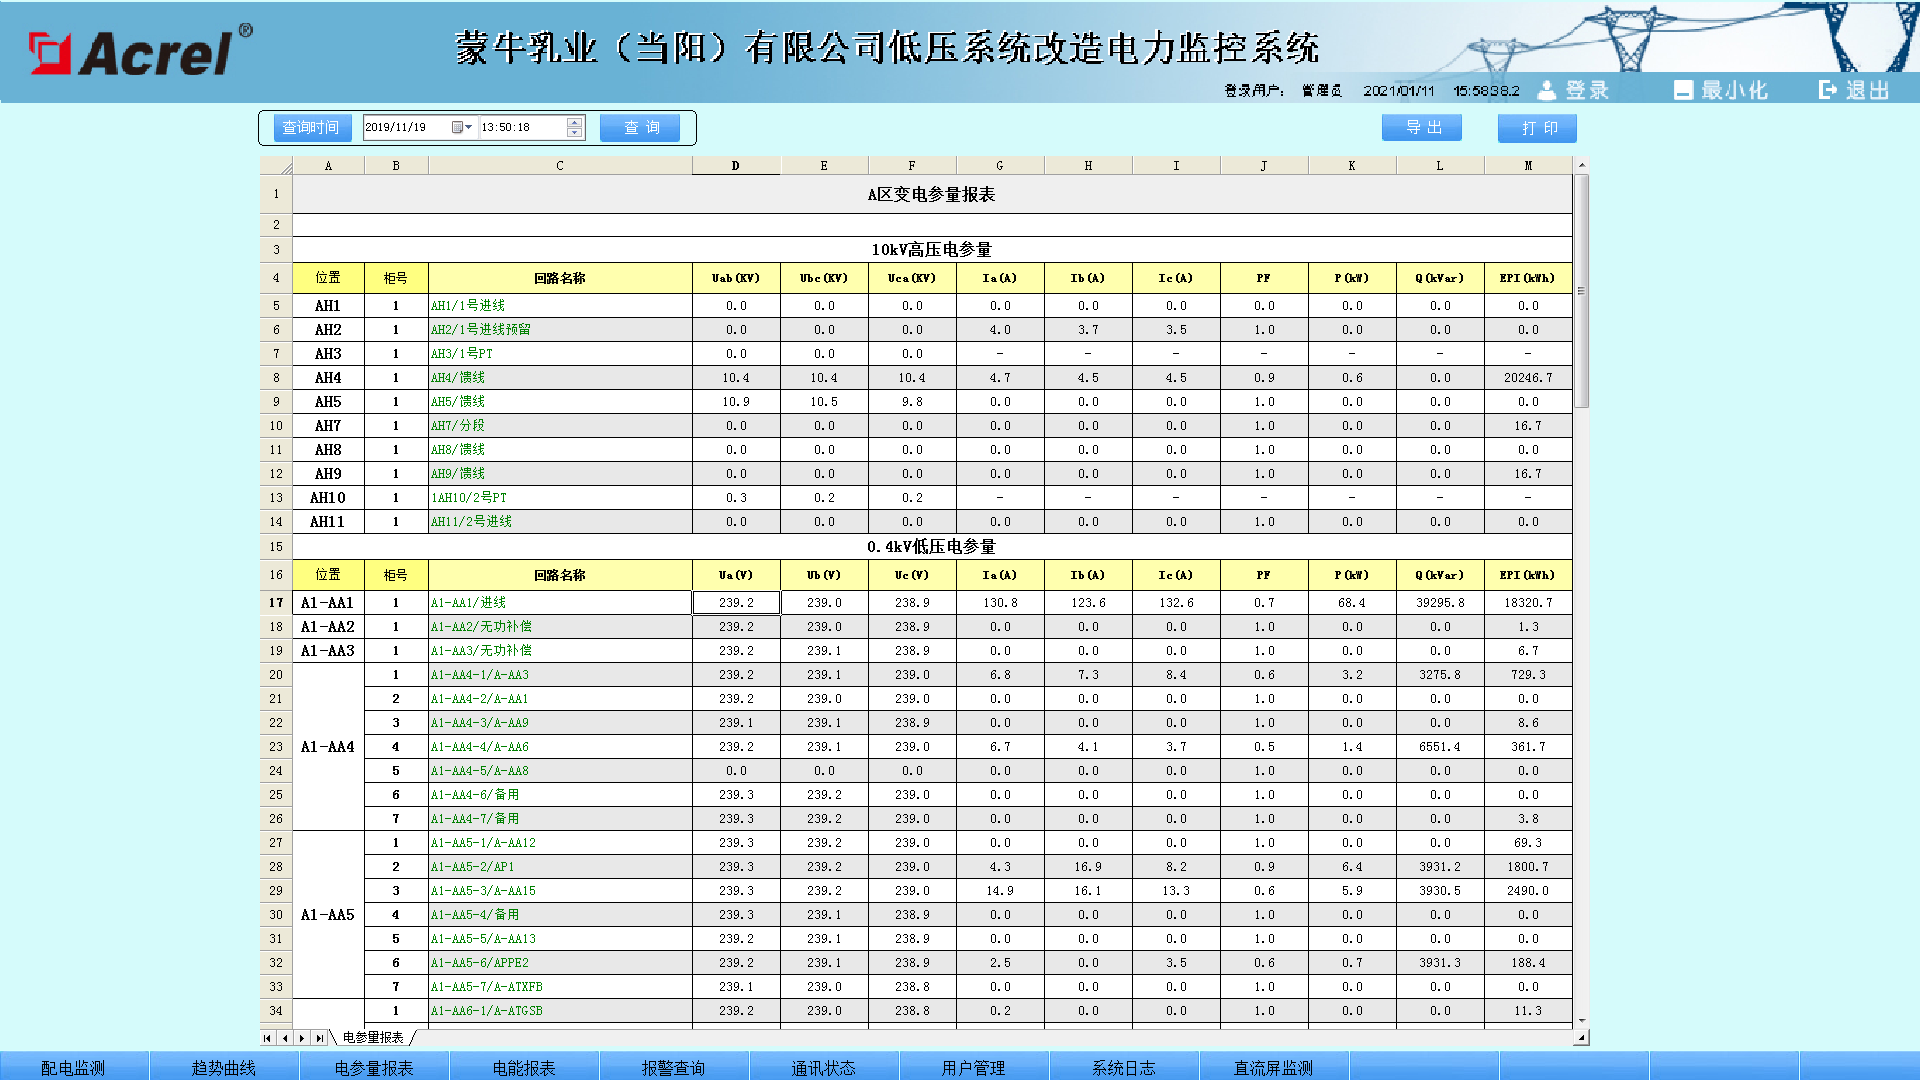
Task: Click the scroll down arrow of table
Action: click(x=1582, y=1020)
